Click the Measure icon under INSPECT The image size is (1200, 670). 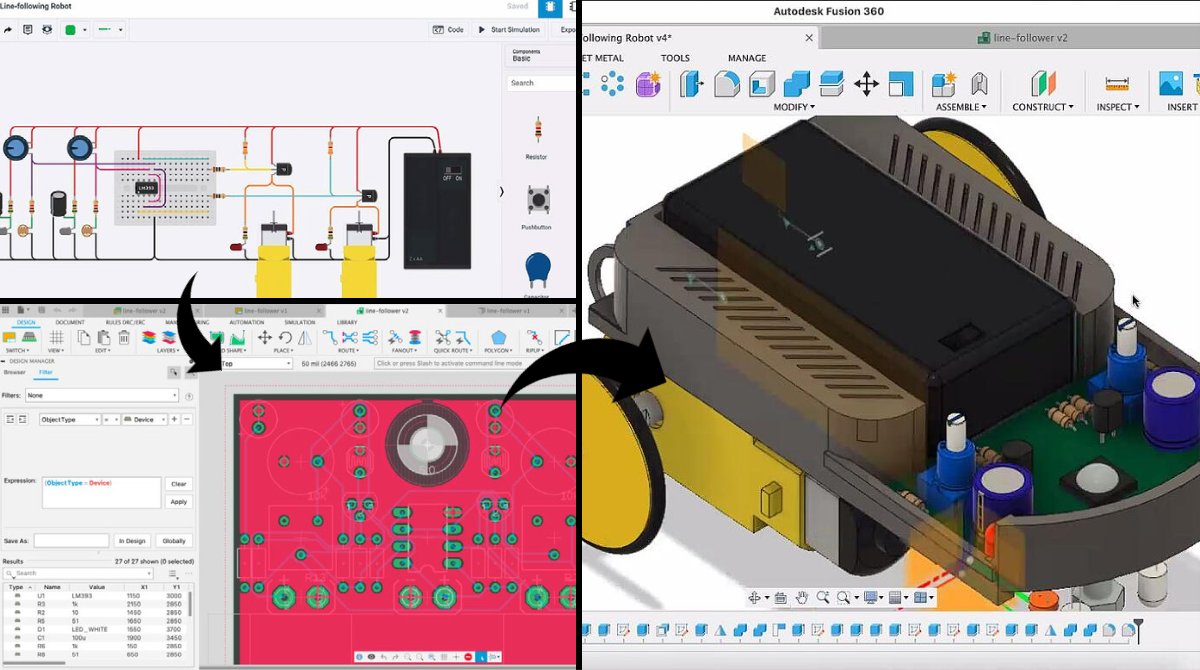(1115, 83)
